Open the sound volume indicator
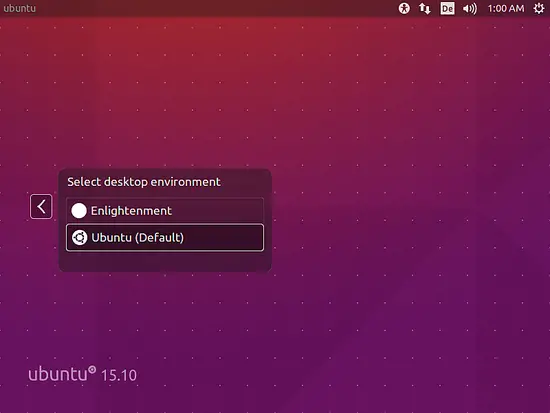Viewport: 550px width, 413px height. (x=470, y=8)
